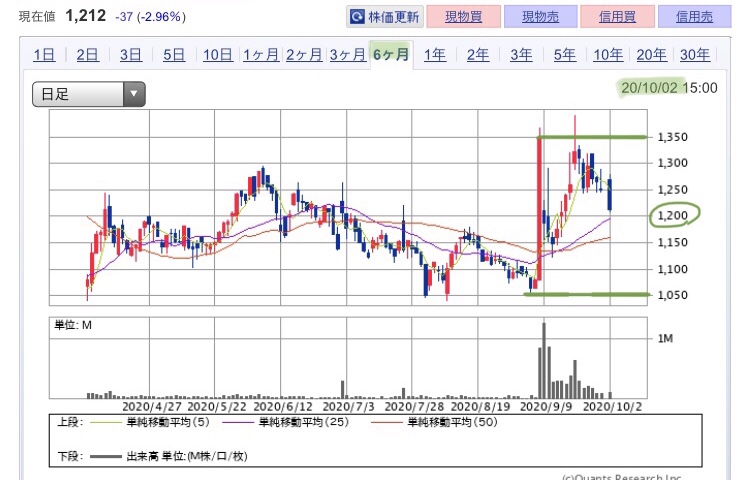737x480 pixels.
Task: Click the 2020/9/9 date label
Action: [x=546, y=406]
